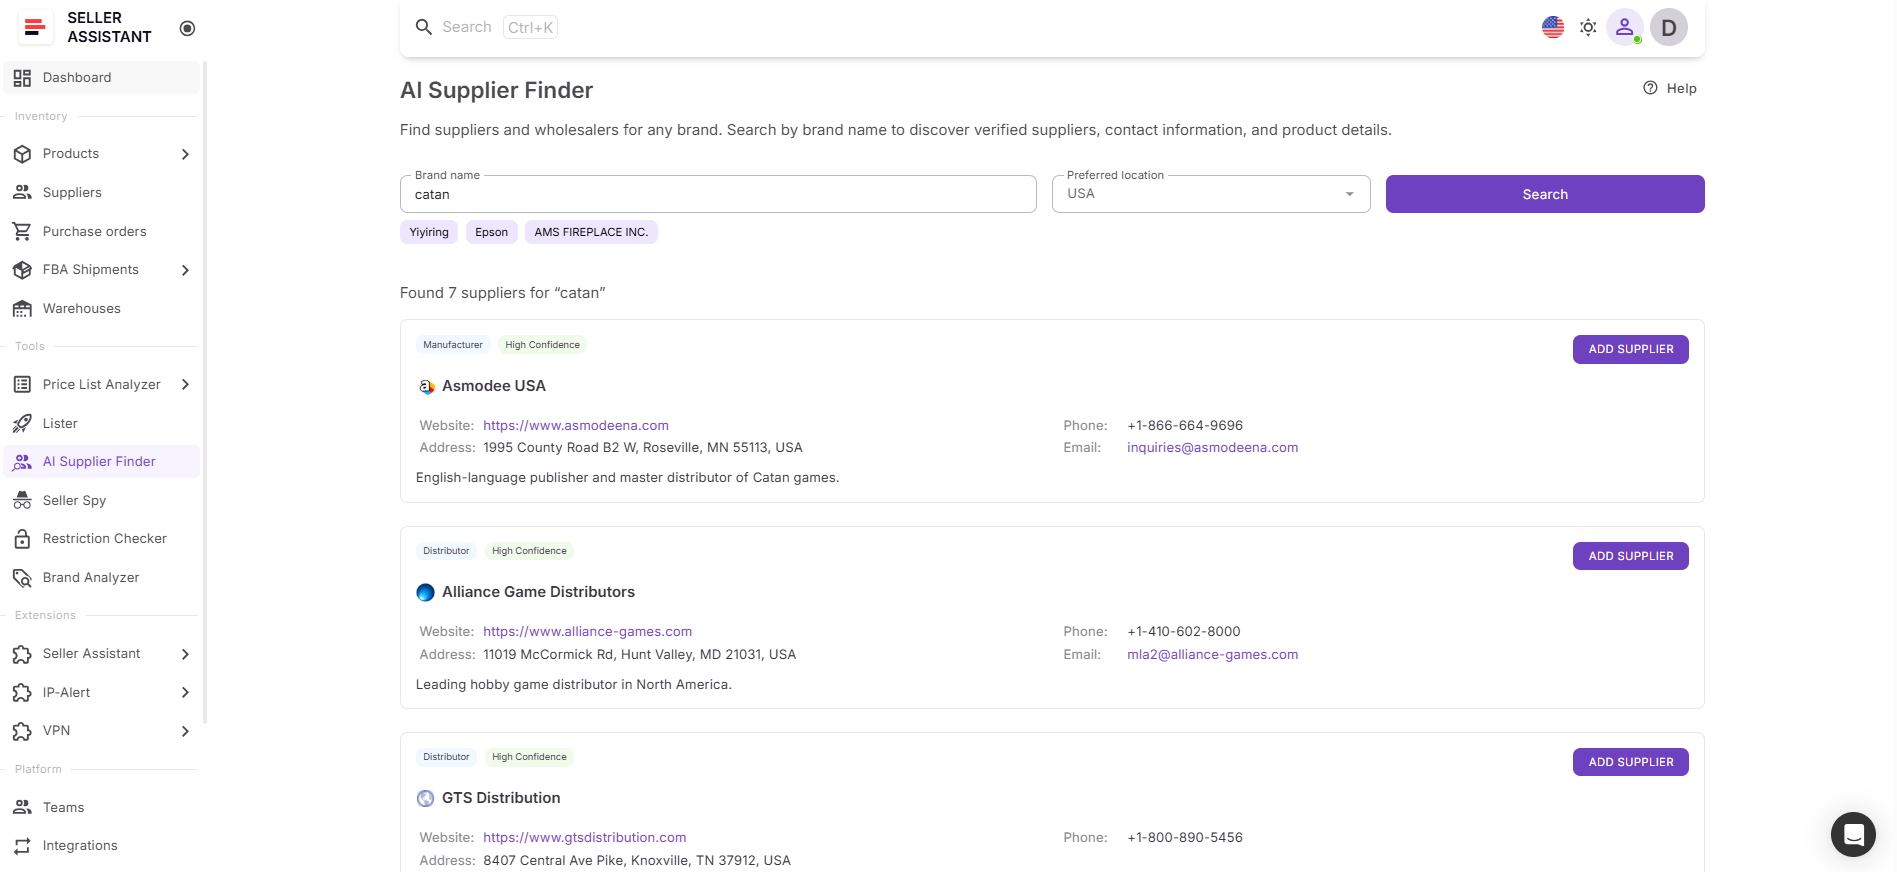Open the chat support bubble
This screenshot has height=872, width=1897.
[1853, 834]
